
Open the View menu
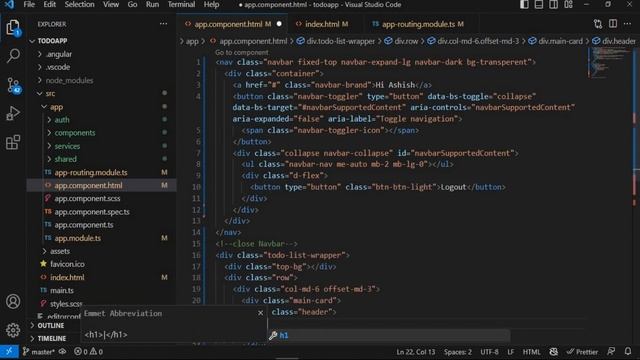[x=111, y=4]
